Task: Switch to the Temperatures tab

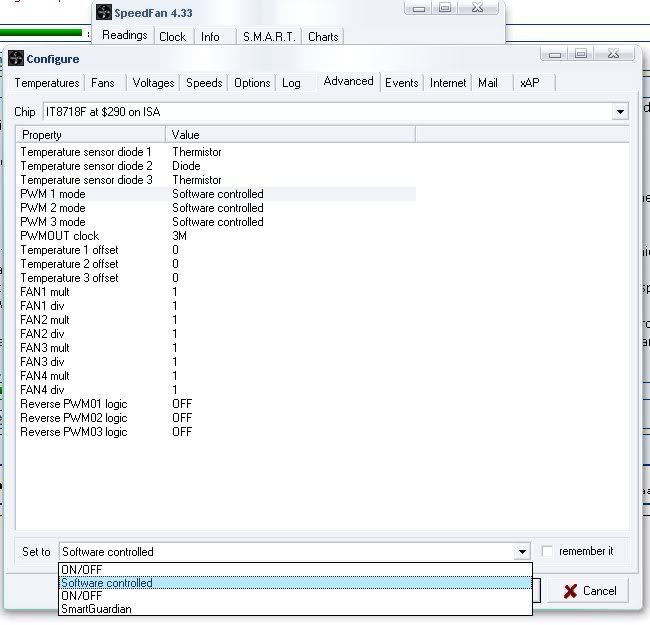Action: pos(47,83)
